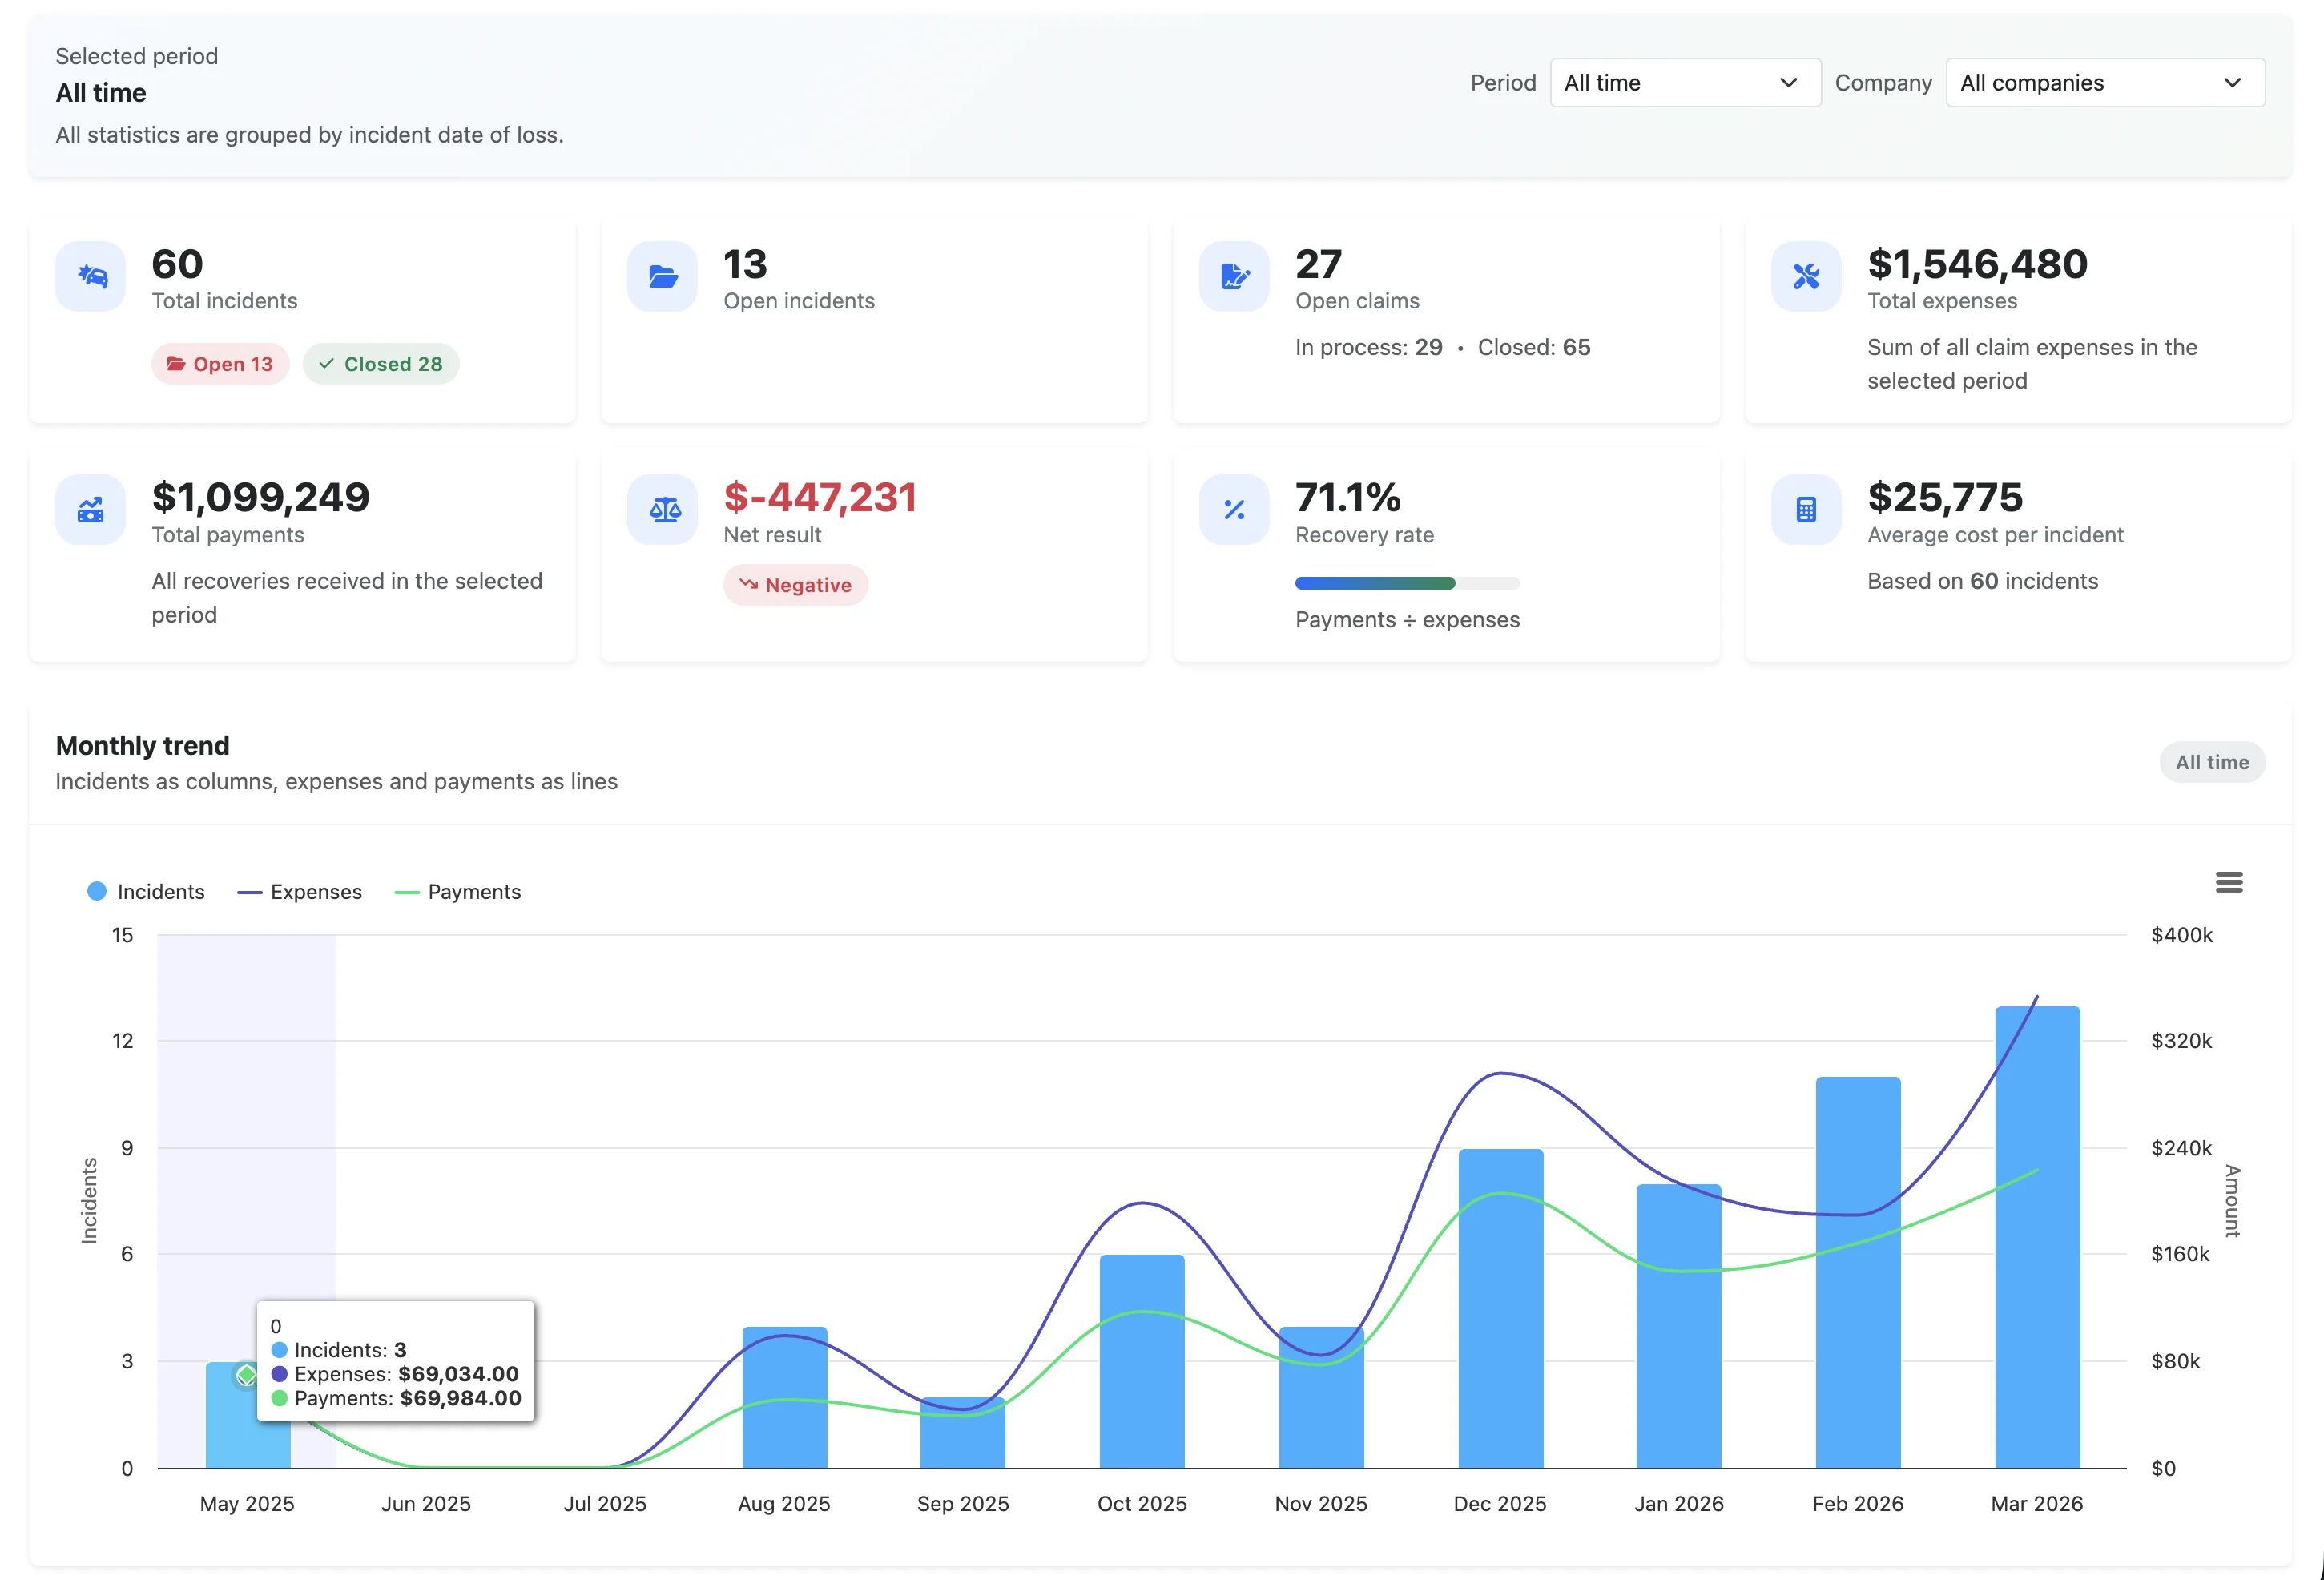Click the car crash incidents icon
Image resolution: width=2324 pixels, height=1580 pixels.
[x=90, y=277]
